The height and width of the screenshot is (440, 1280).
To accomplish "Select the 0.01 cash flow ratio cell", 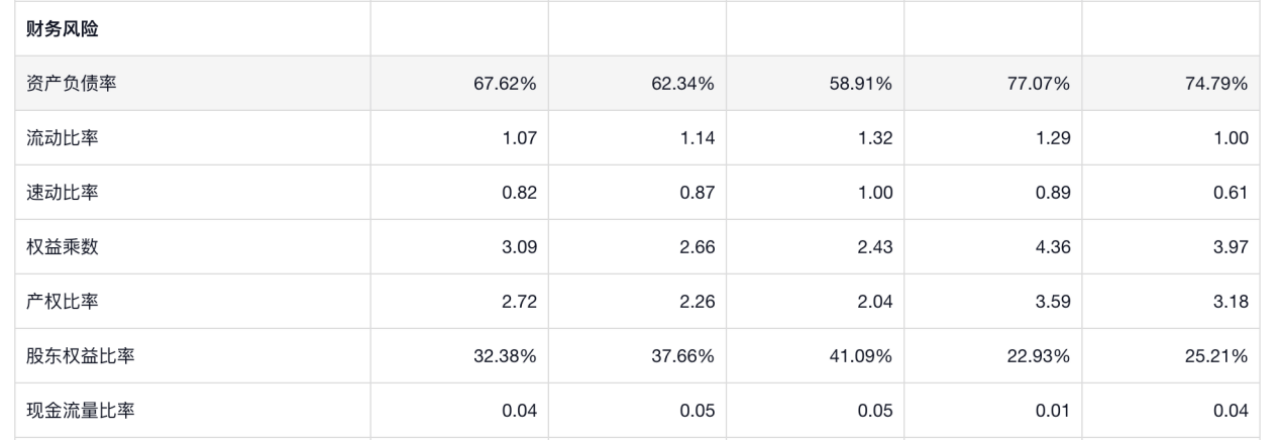I will pyautogui.click(x=1051, y=411).
